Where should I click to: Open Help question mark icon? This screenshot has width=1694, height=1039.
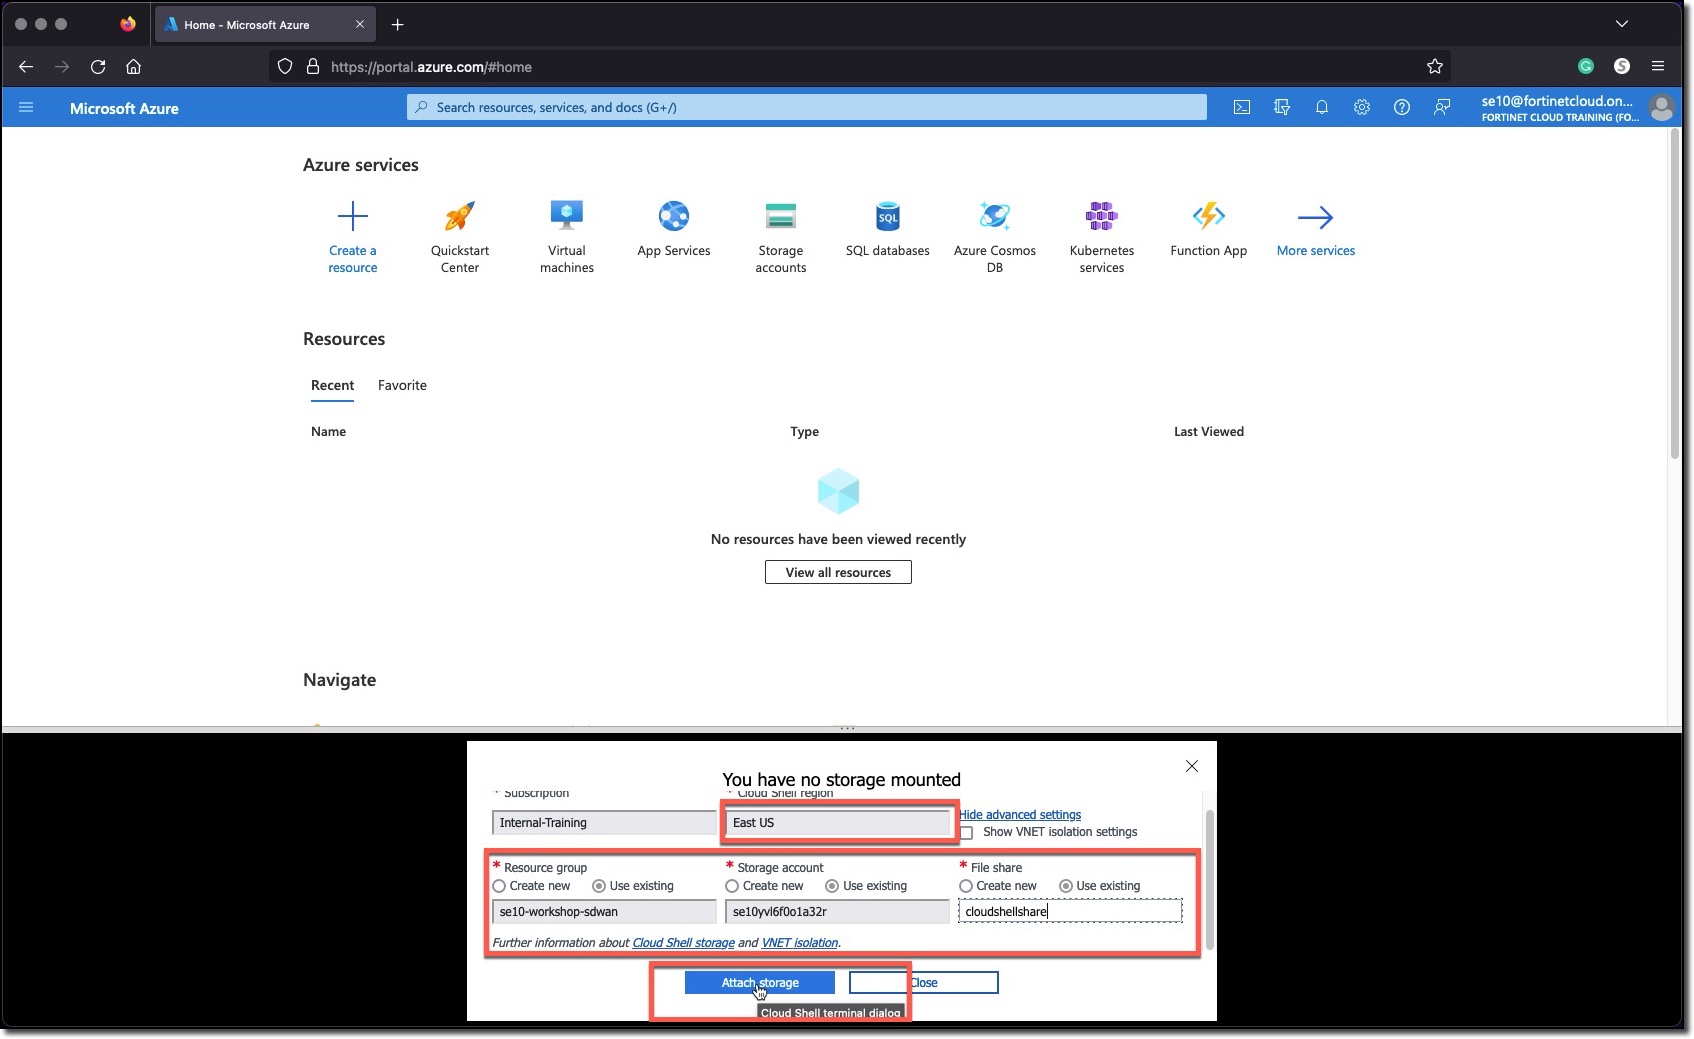point(1402,107)
